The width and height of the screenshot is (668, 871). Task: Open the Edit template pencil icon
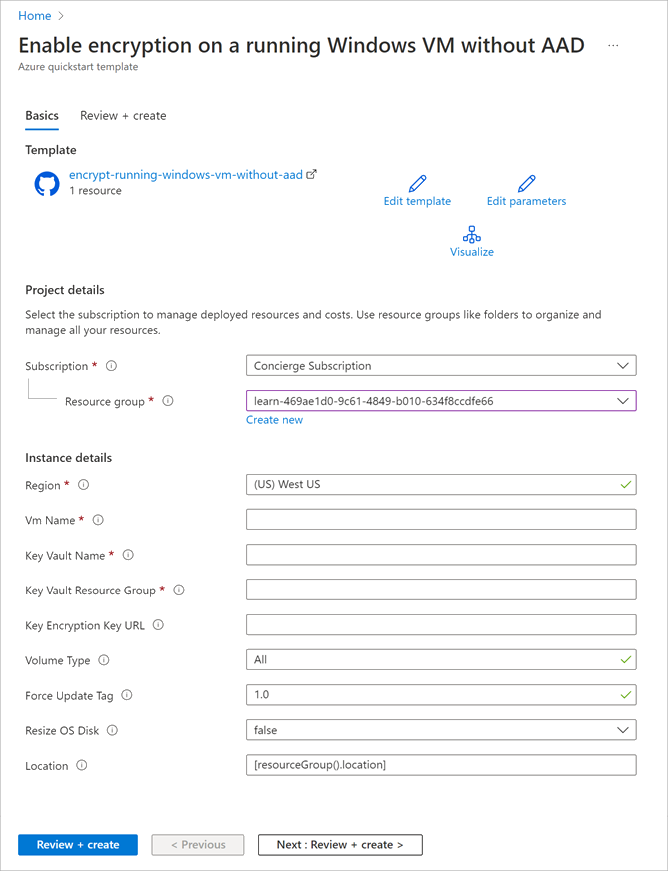point(417,183)
